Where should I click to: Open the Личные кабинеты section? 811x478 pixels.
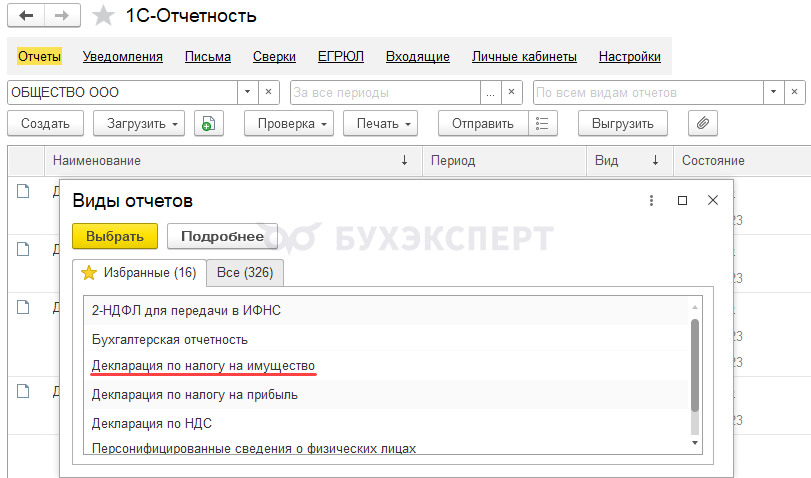pos(524,56)
